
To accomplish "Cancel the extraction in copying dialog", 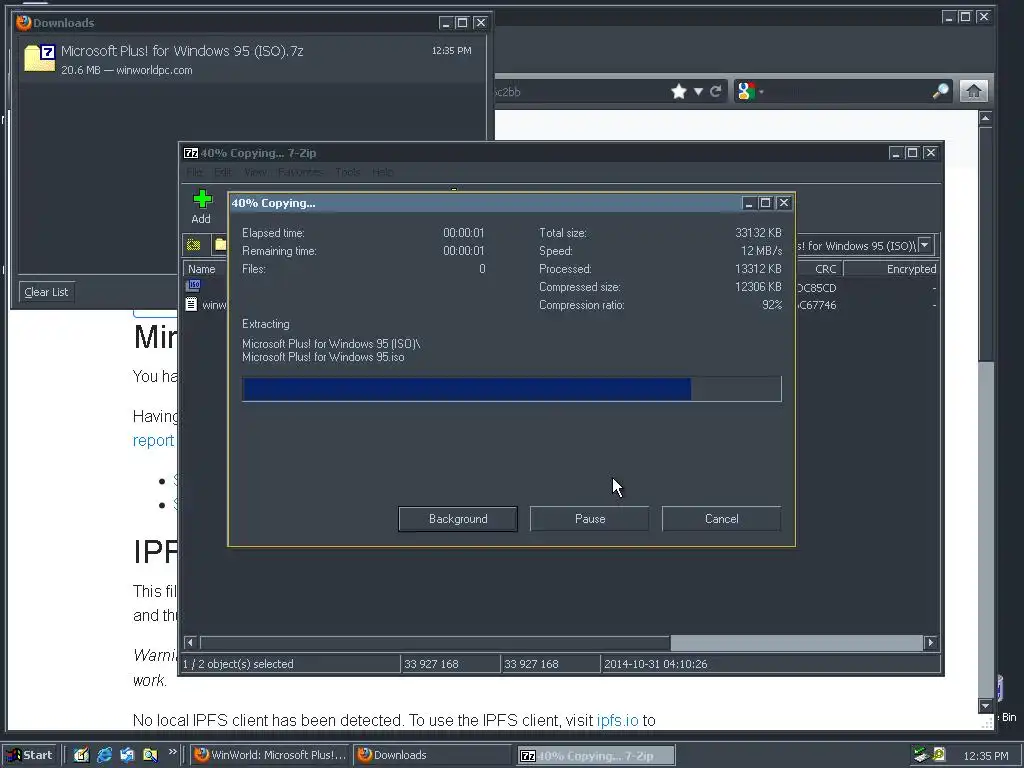I will click(x=722, y=519).
